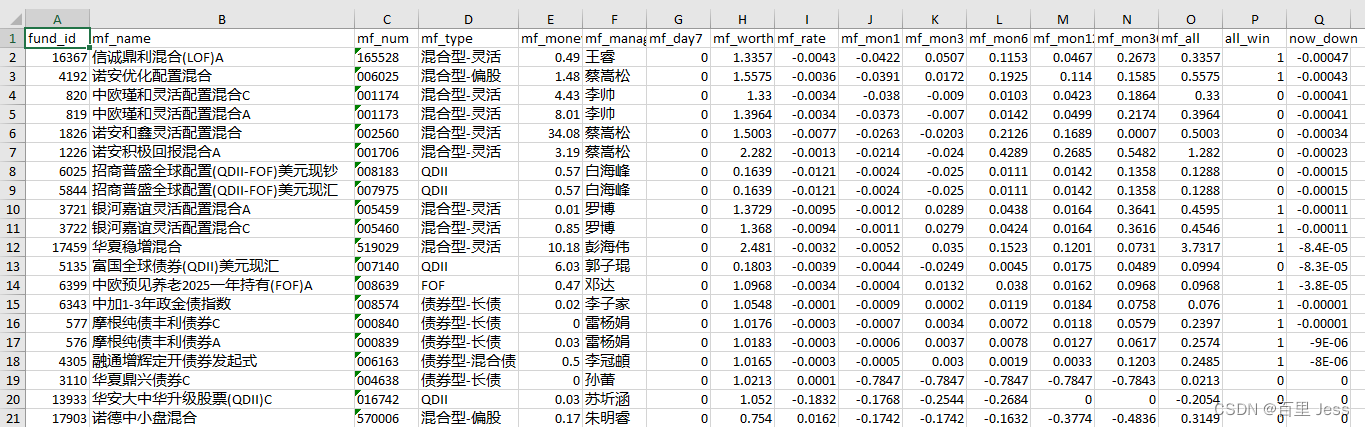Select the mf_type cell 债券型-混合债
Image resolution: width=1365 pixels, height=427 pixels.
pos(468,360)
